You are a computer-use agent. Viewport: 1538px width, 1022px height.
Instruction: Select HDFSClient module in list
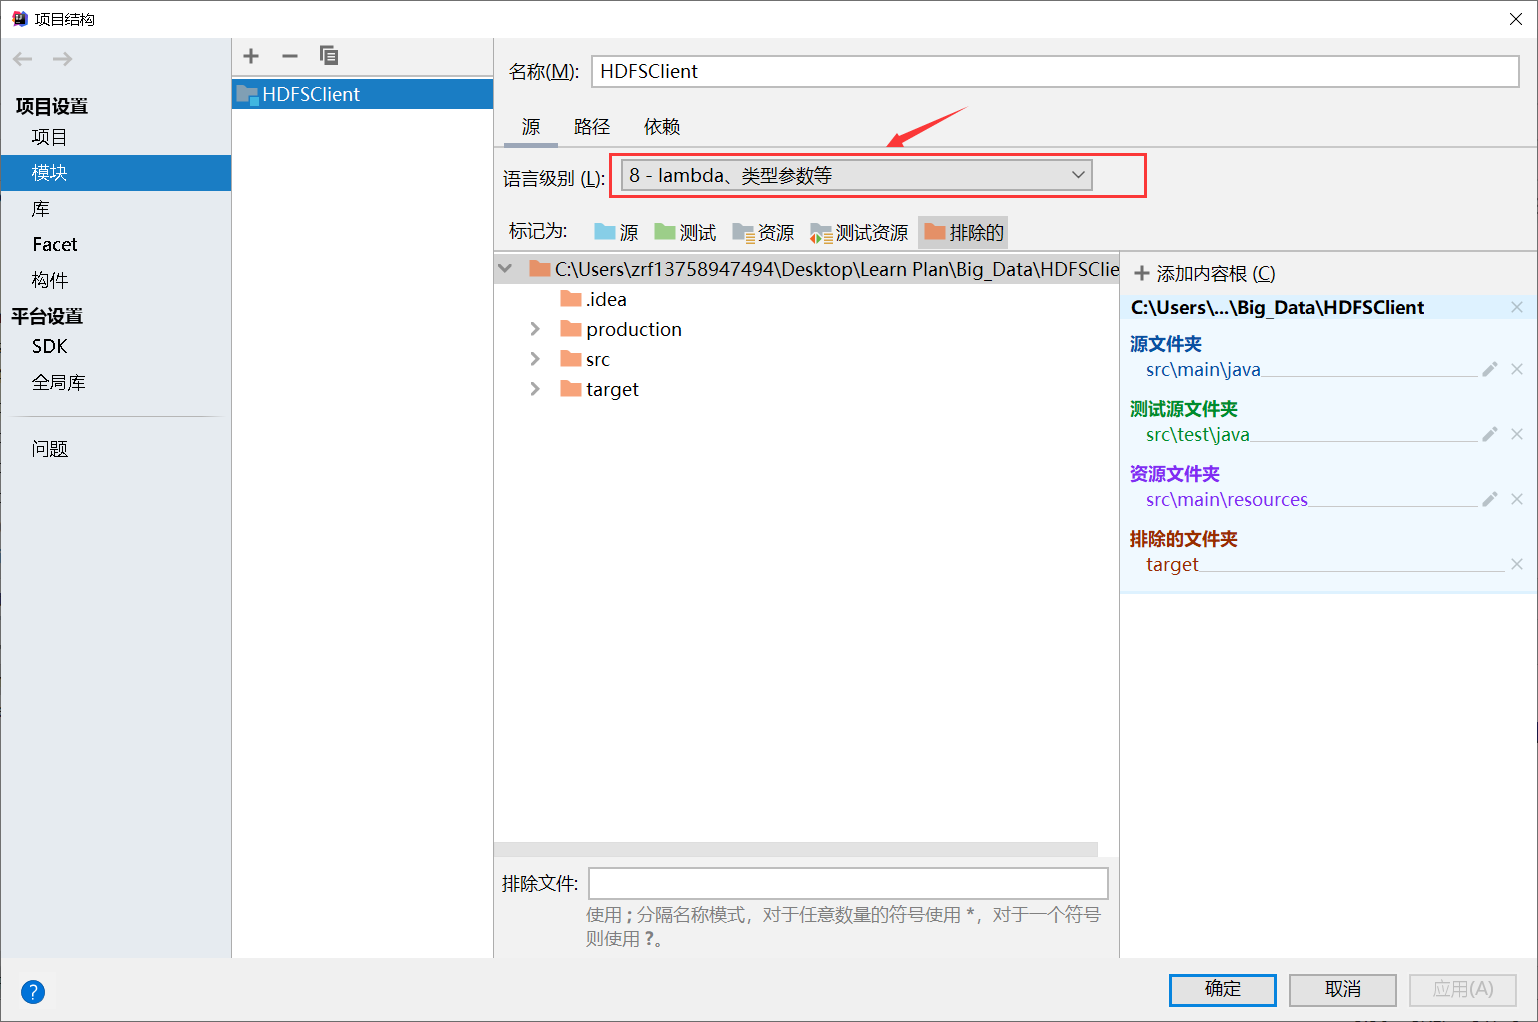click(362, 94)
